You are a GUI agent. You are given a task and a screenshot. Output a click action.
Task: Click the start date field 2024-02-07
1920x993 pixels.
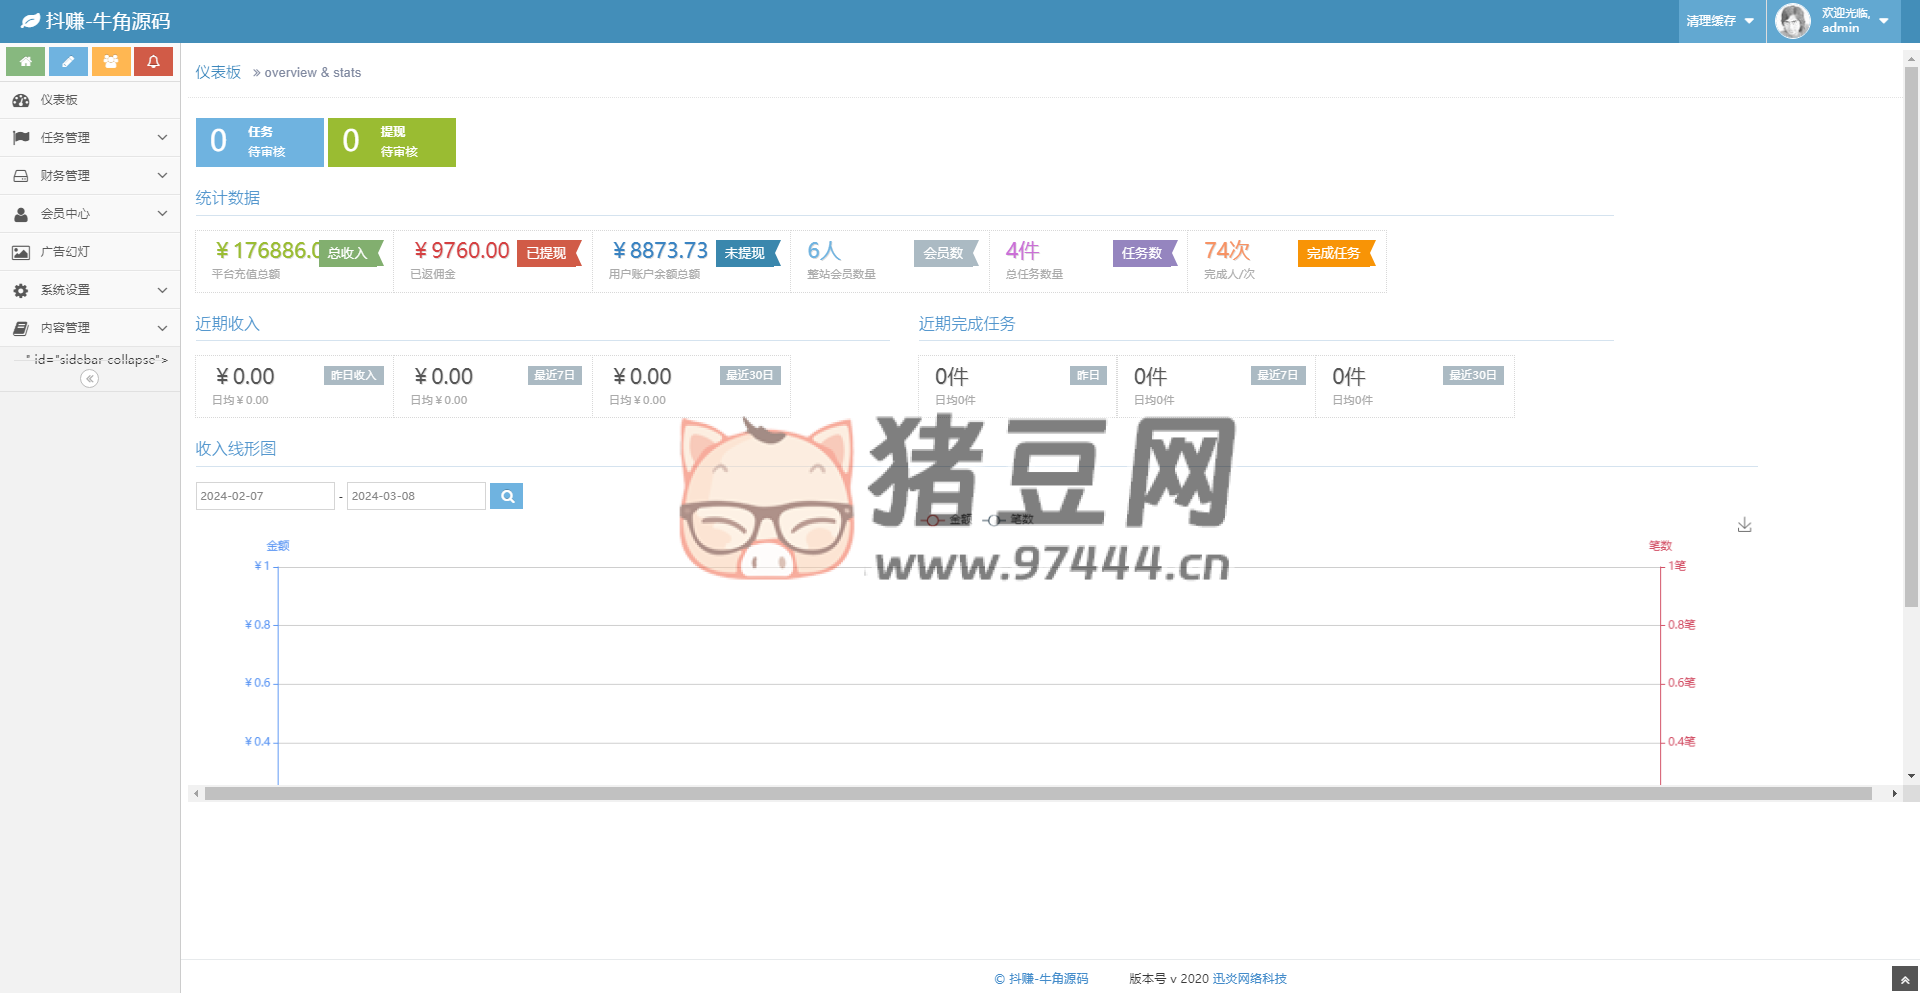click(x=265, y=496)
